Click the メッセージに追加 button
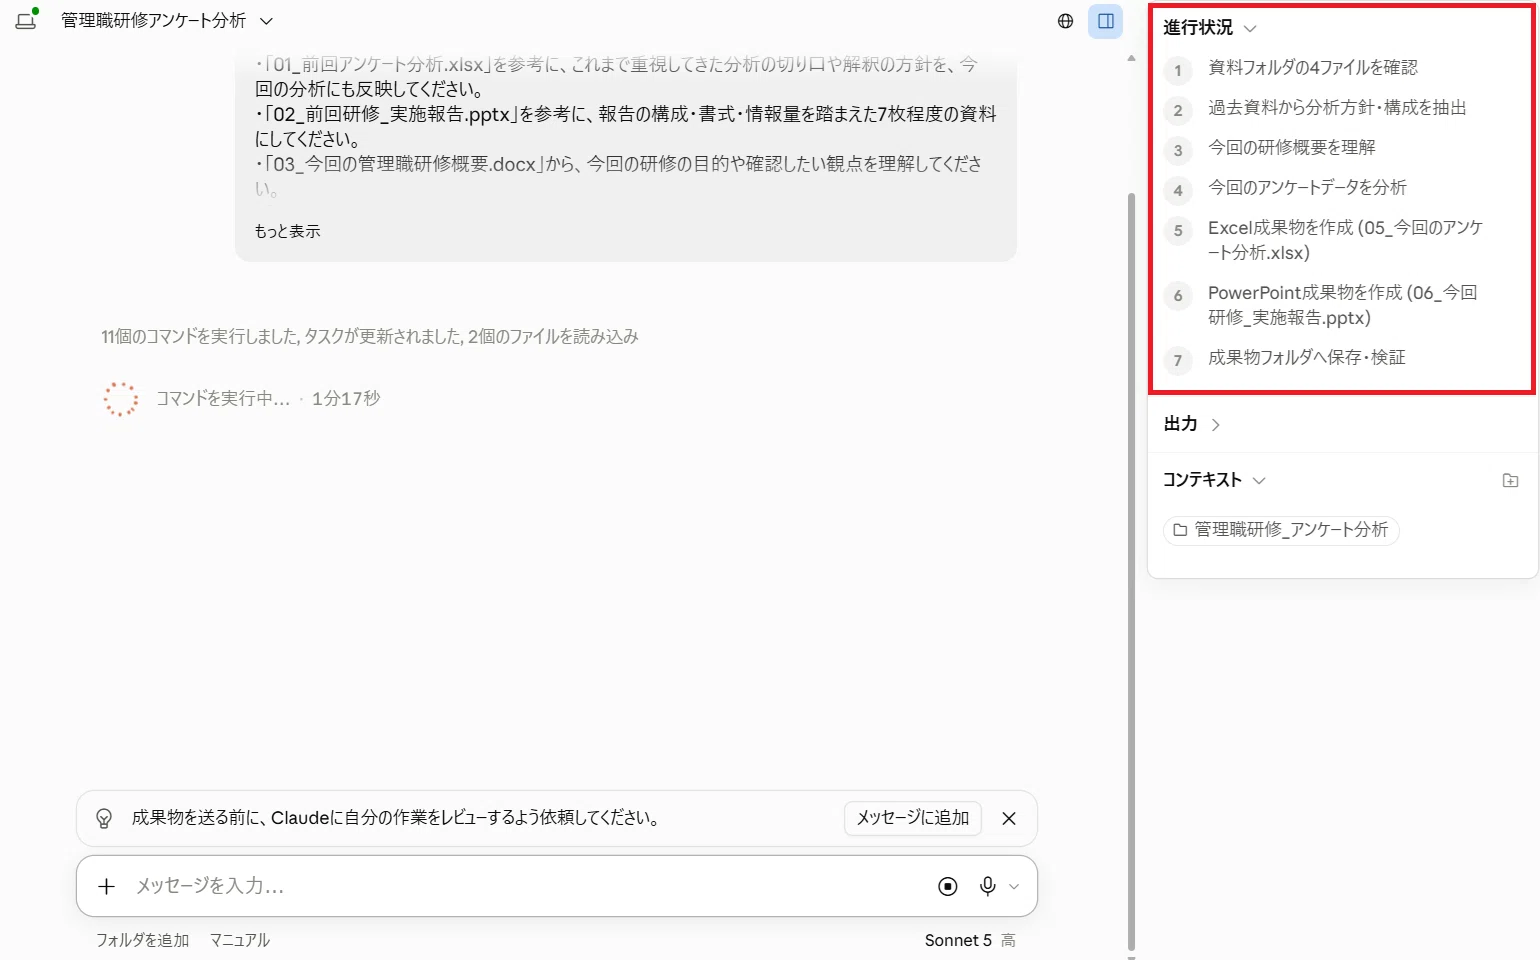Viewport: 1540px width, 960px height. (x=913, y=818)
